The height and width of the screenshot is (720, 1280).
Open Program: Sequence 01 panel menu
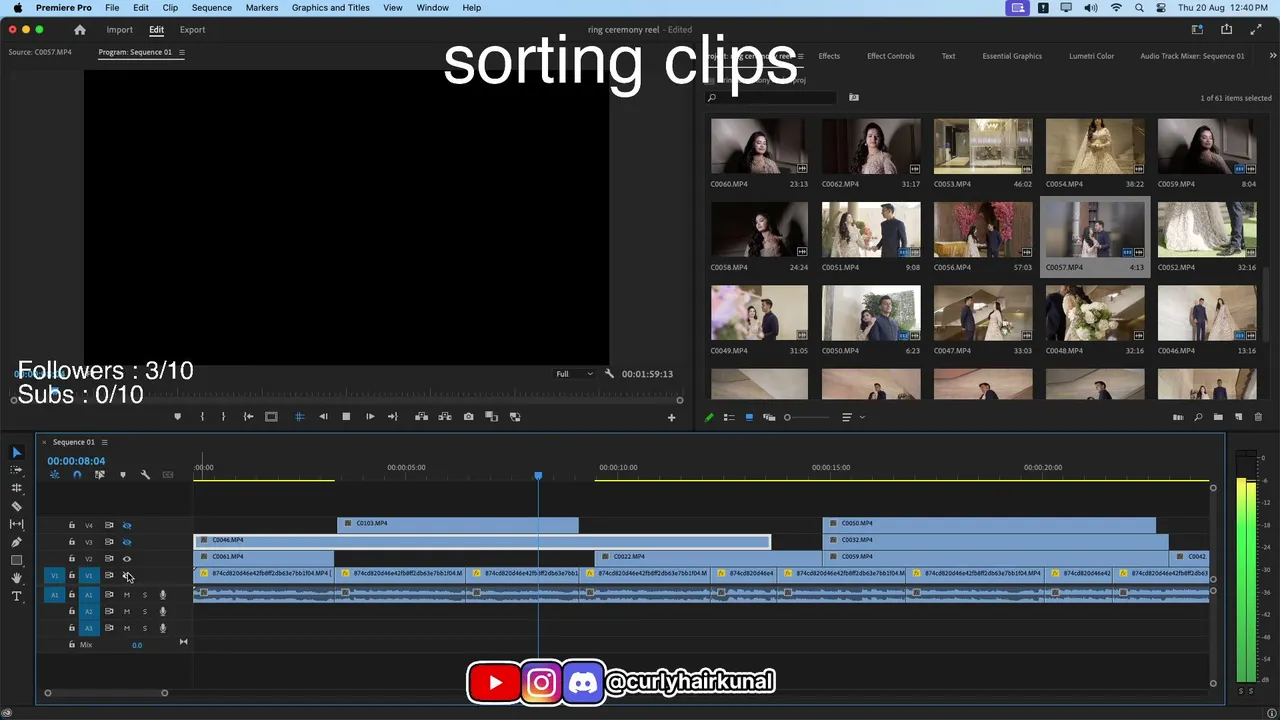(181, 52)
